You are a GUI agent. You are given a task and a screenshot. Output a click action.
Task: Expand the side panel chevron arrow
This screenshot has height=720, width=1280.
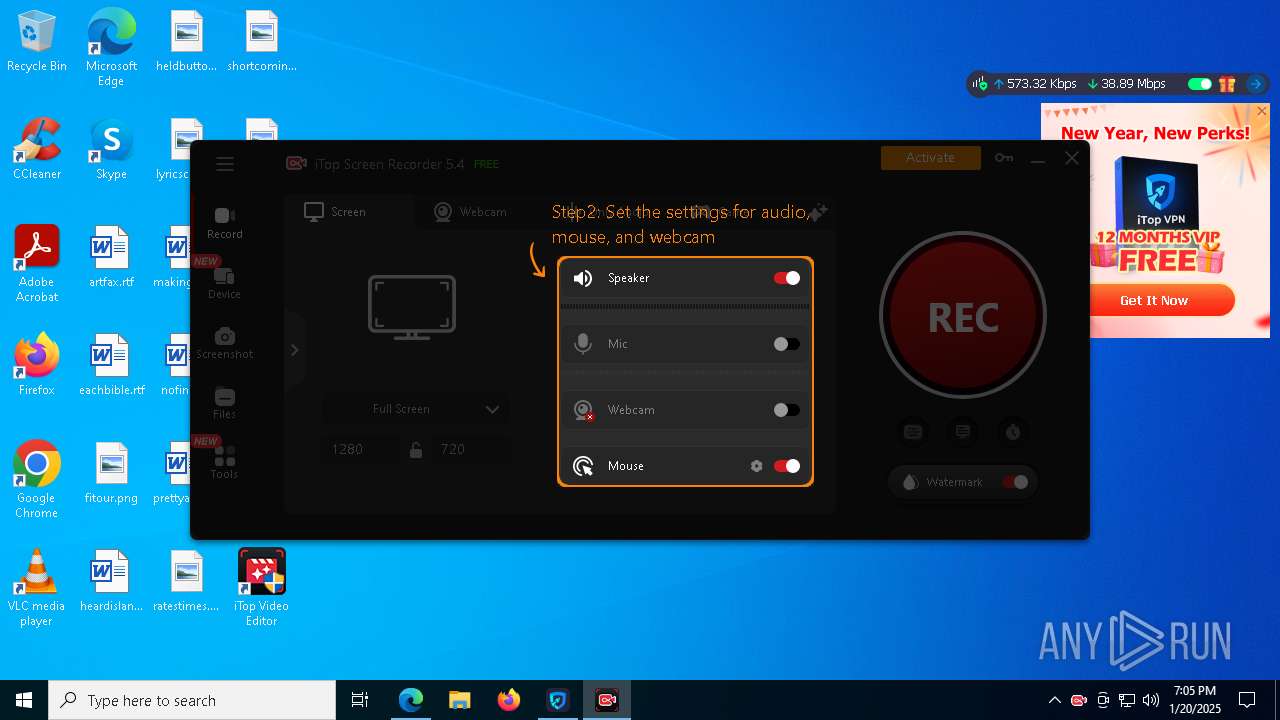(294, 350)
